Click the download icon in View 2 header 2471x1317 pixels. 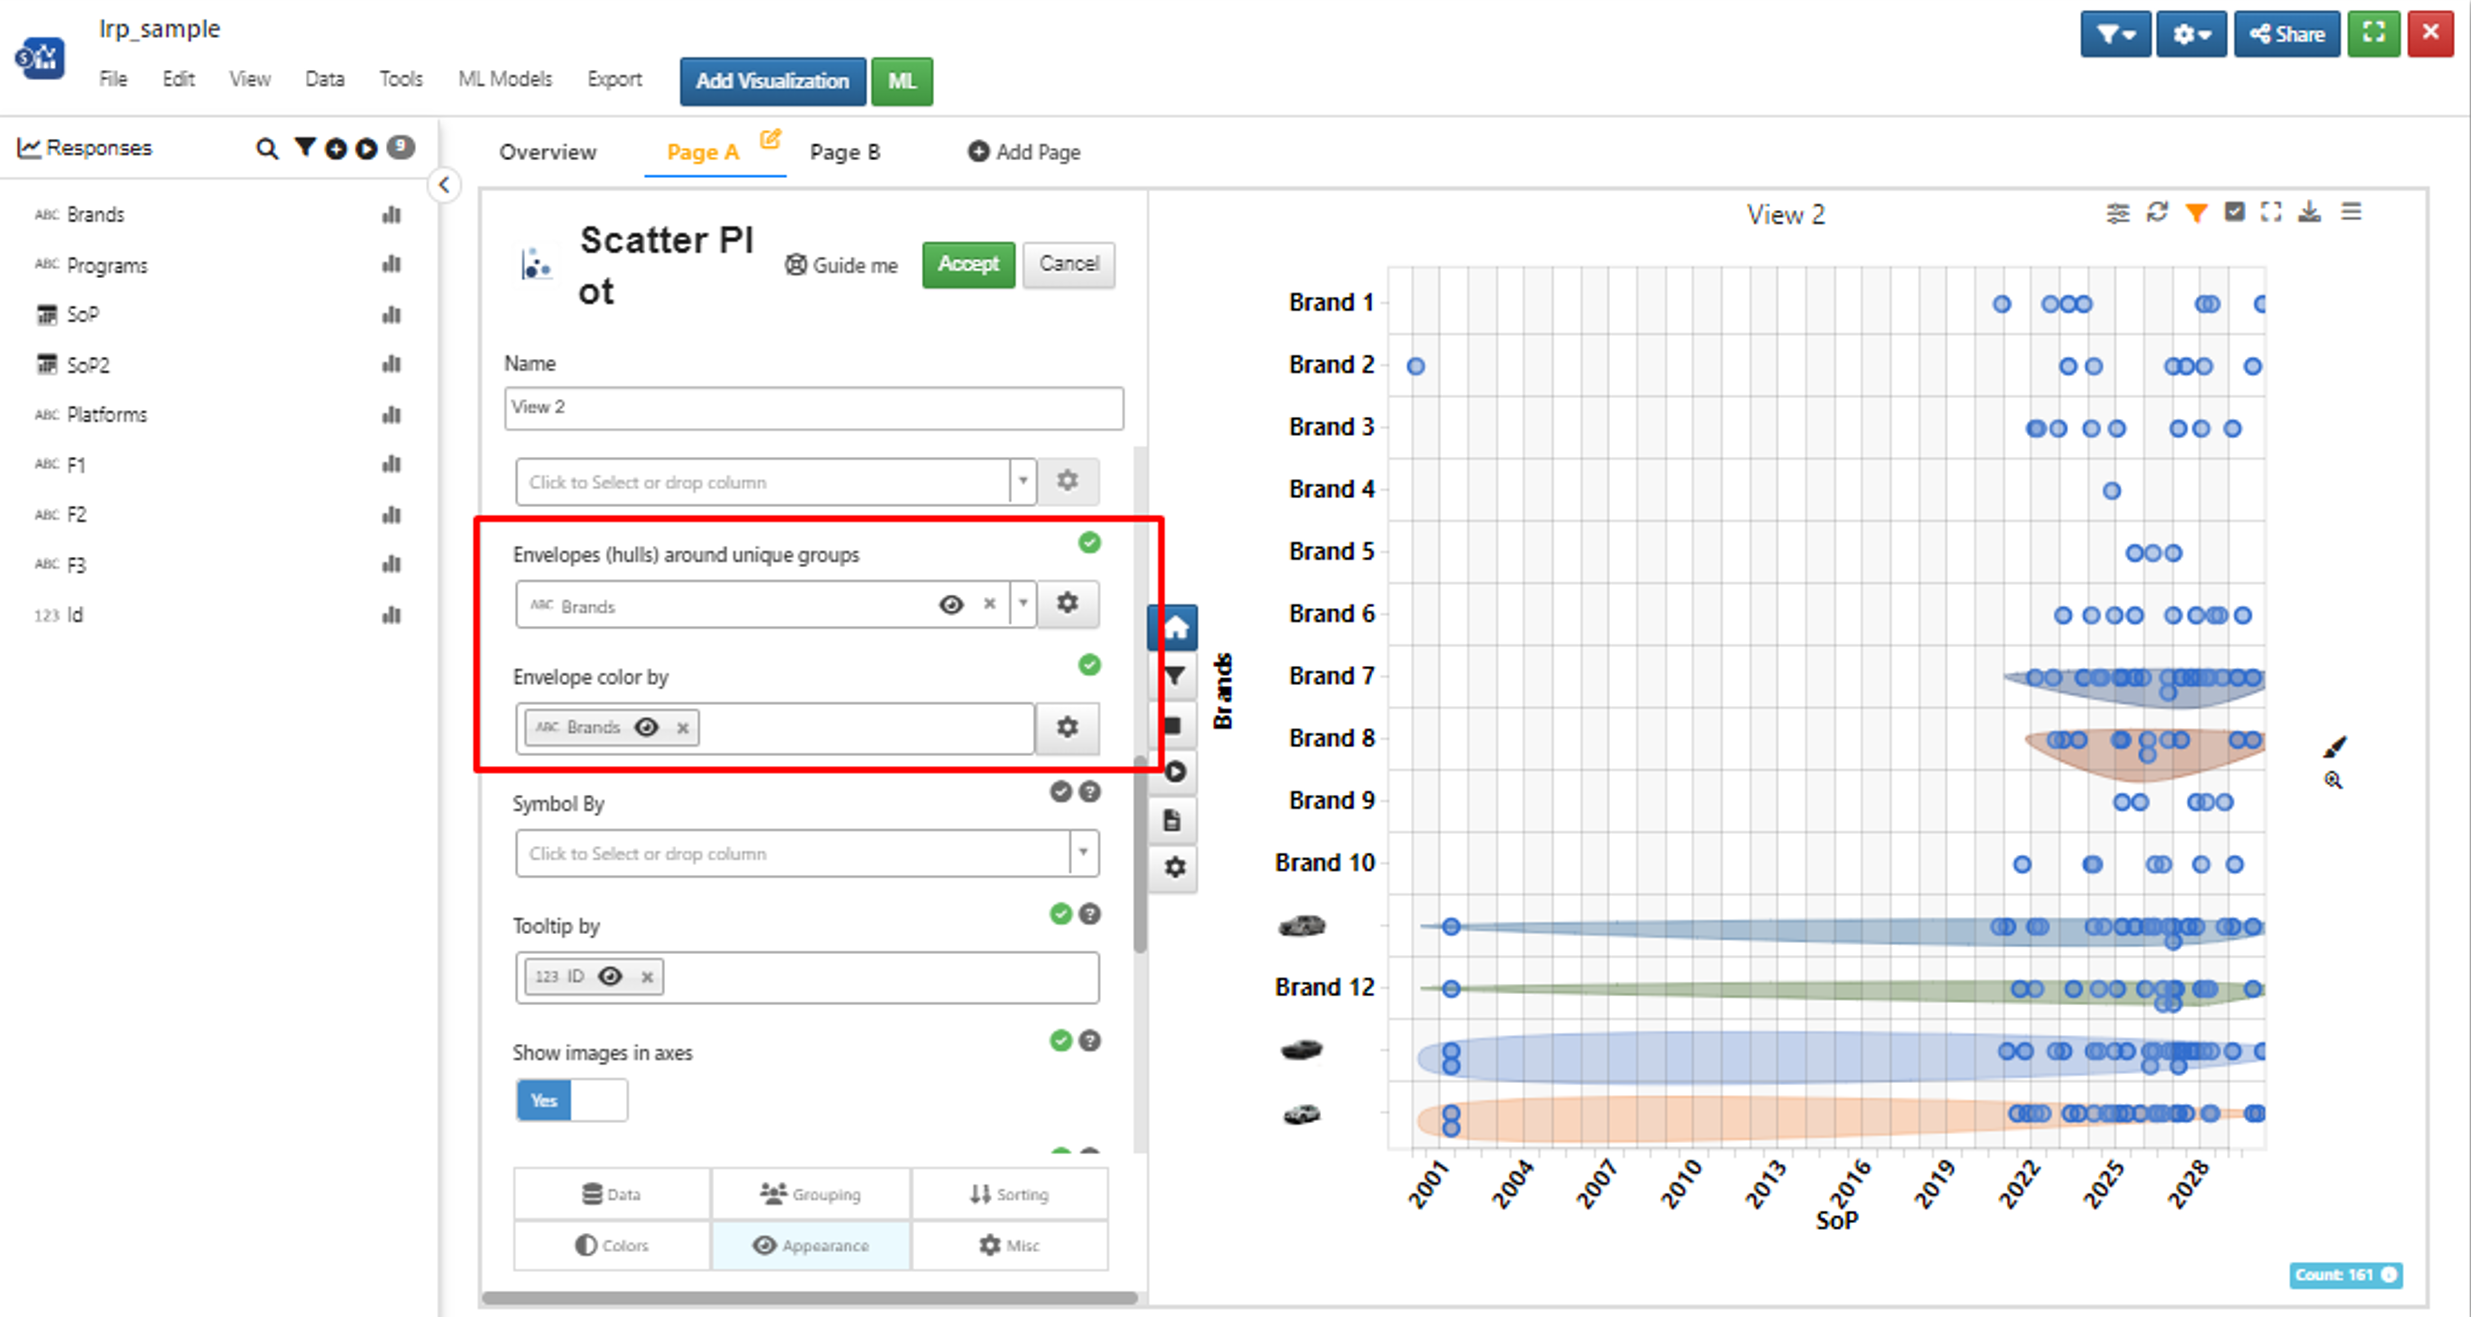2310,212
